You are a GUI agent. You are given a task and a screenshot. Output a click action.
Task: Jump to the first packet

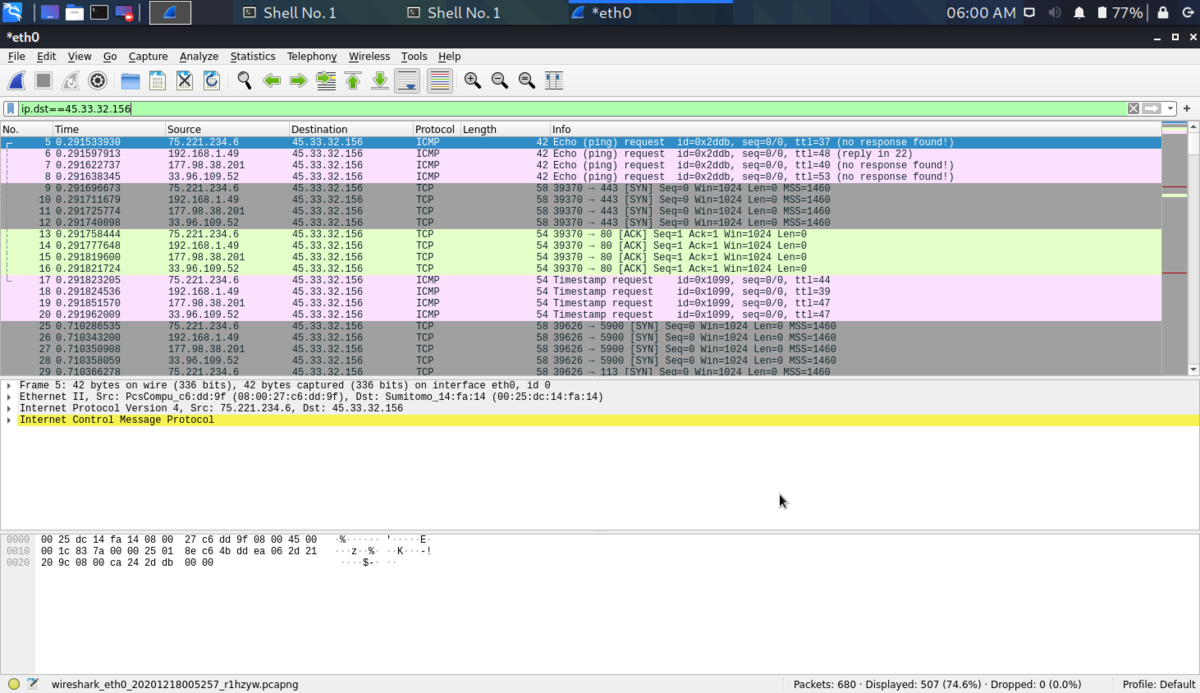point(352,81)
